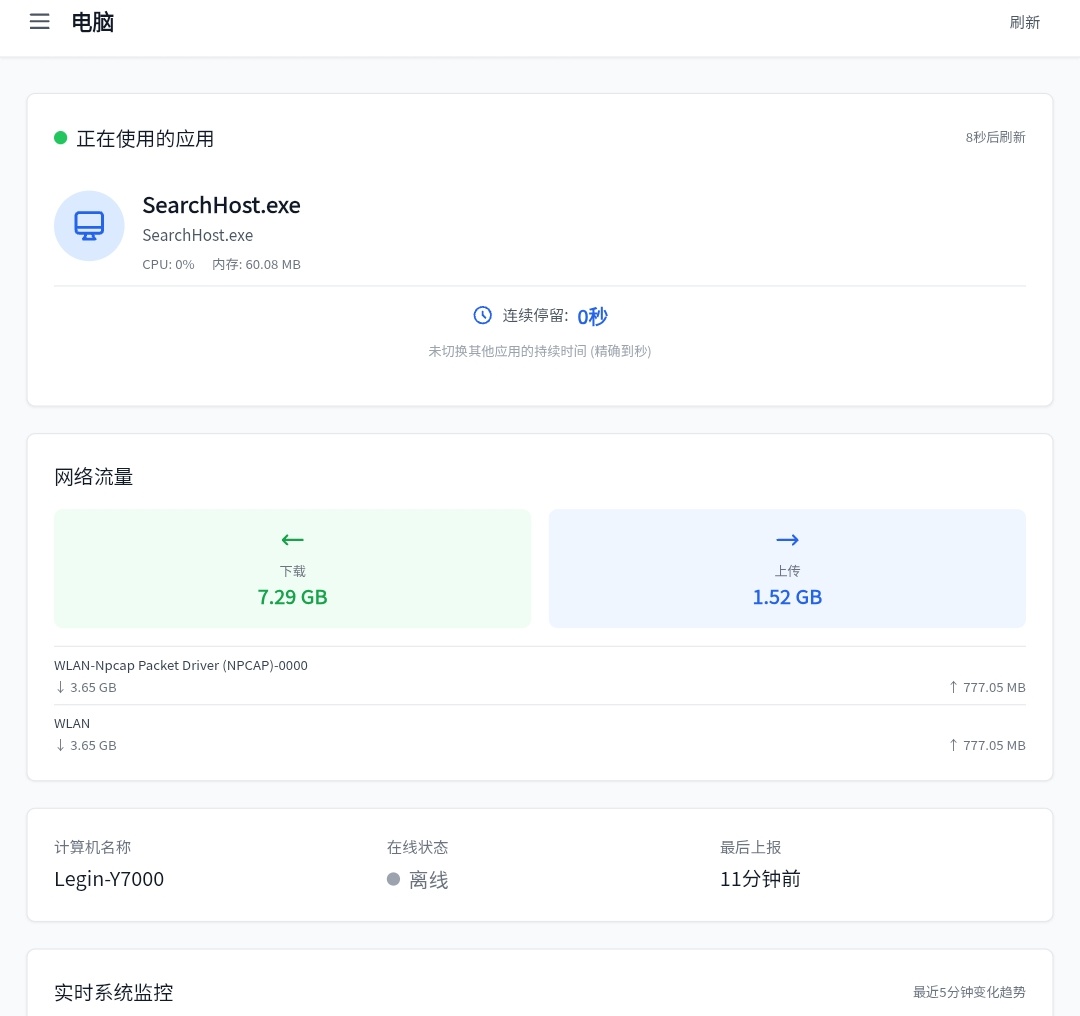Click the 0秒 dwell time value
The image size is (1080, 1016).
[592, 316]
